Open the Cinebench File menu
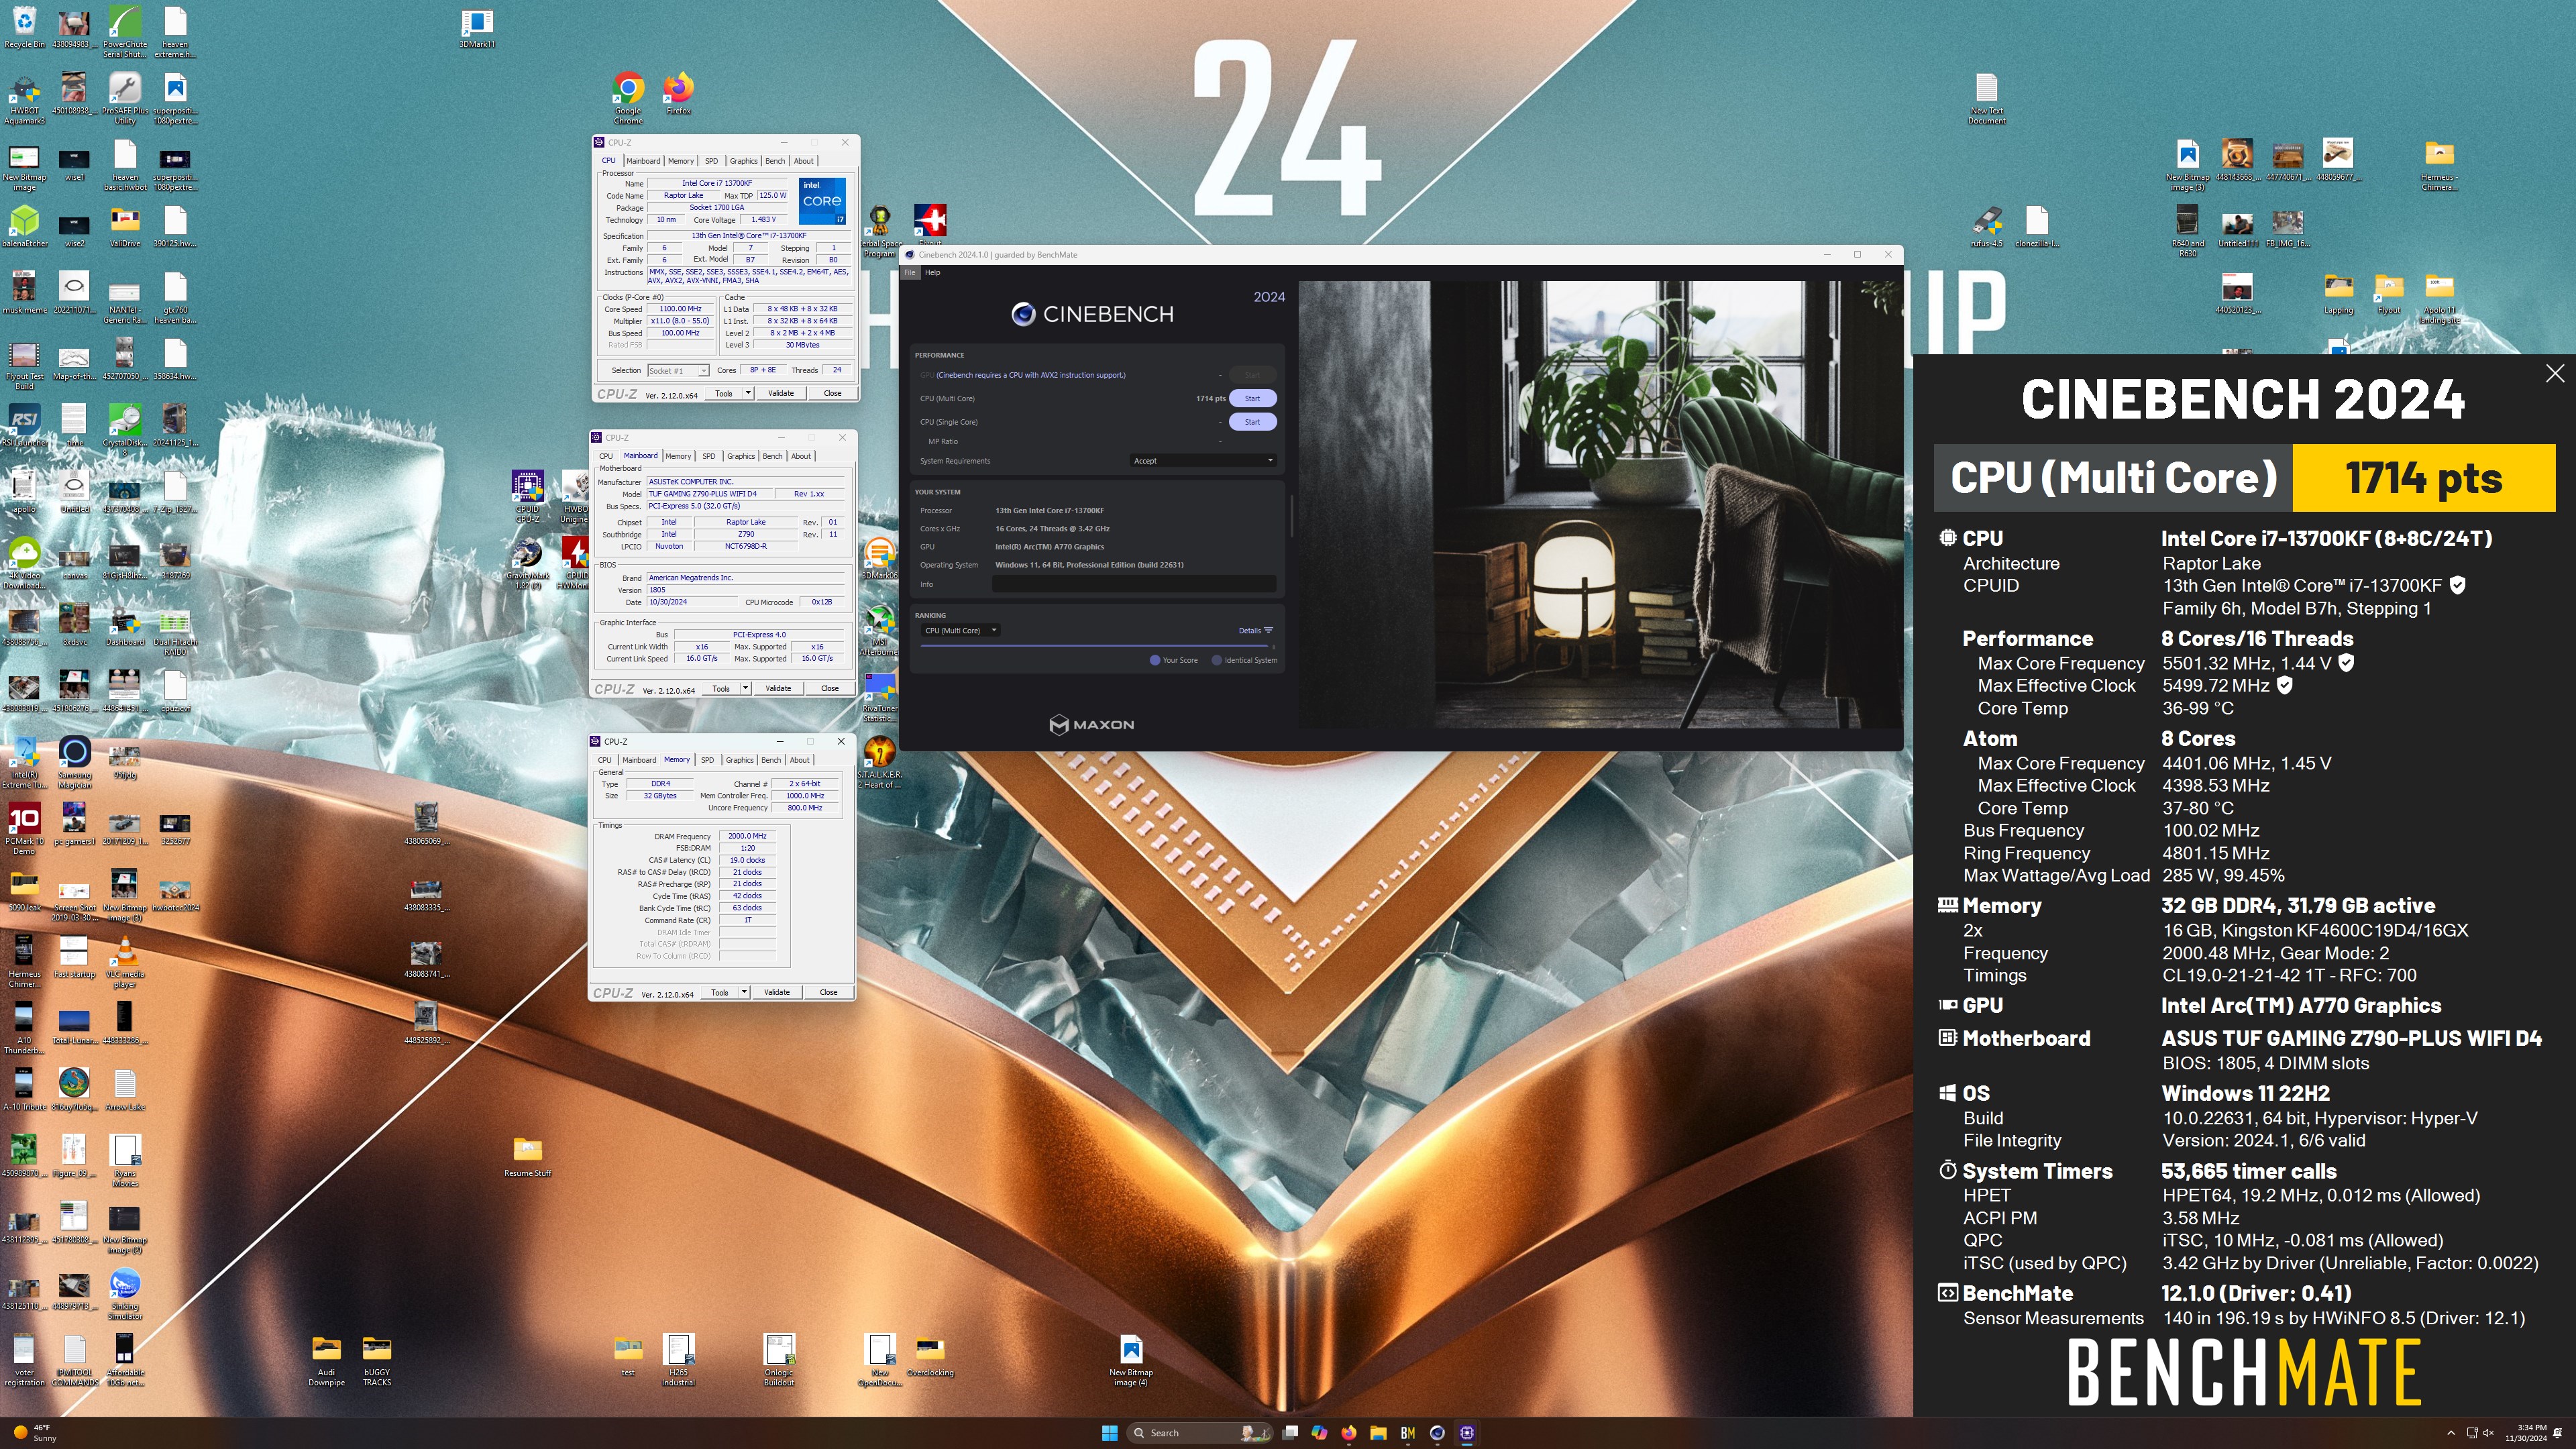2576x1449 pixels. coord(910,272)
